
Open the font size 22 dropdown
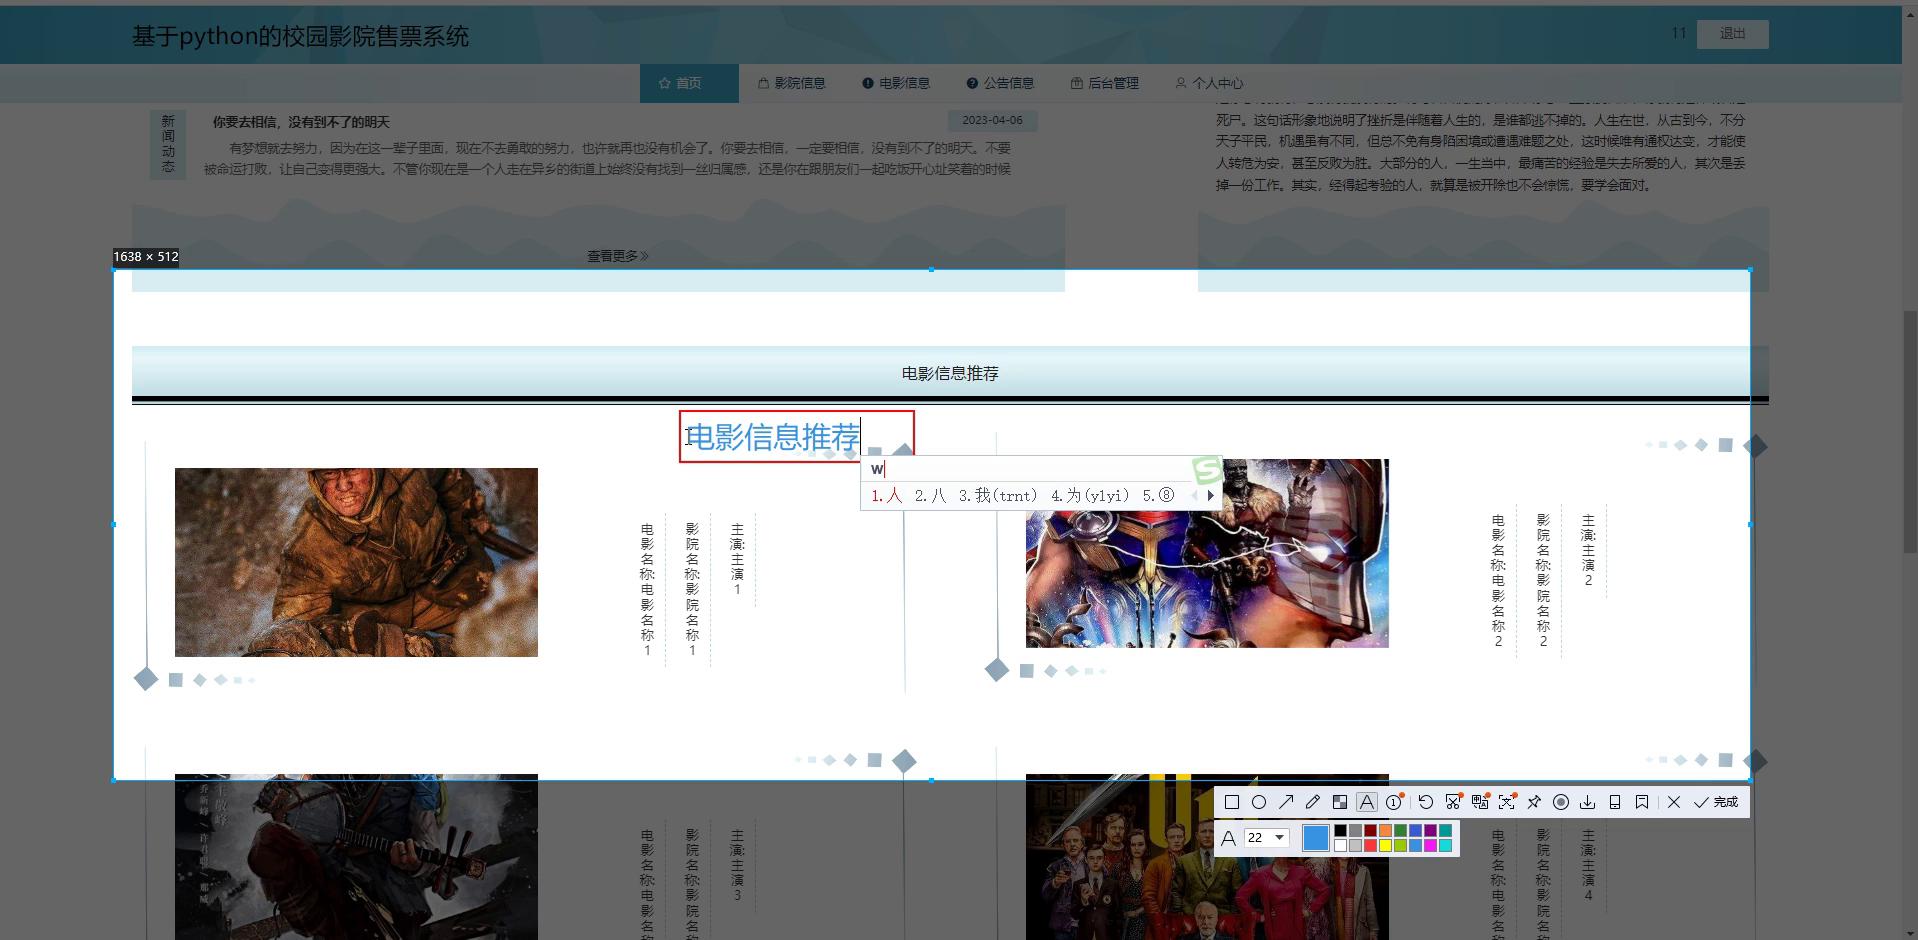pos(1267,838)
